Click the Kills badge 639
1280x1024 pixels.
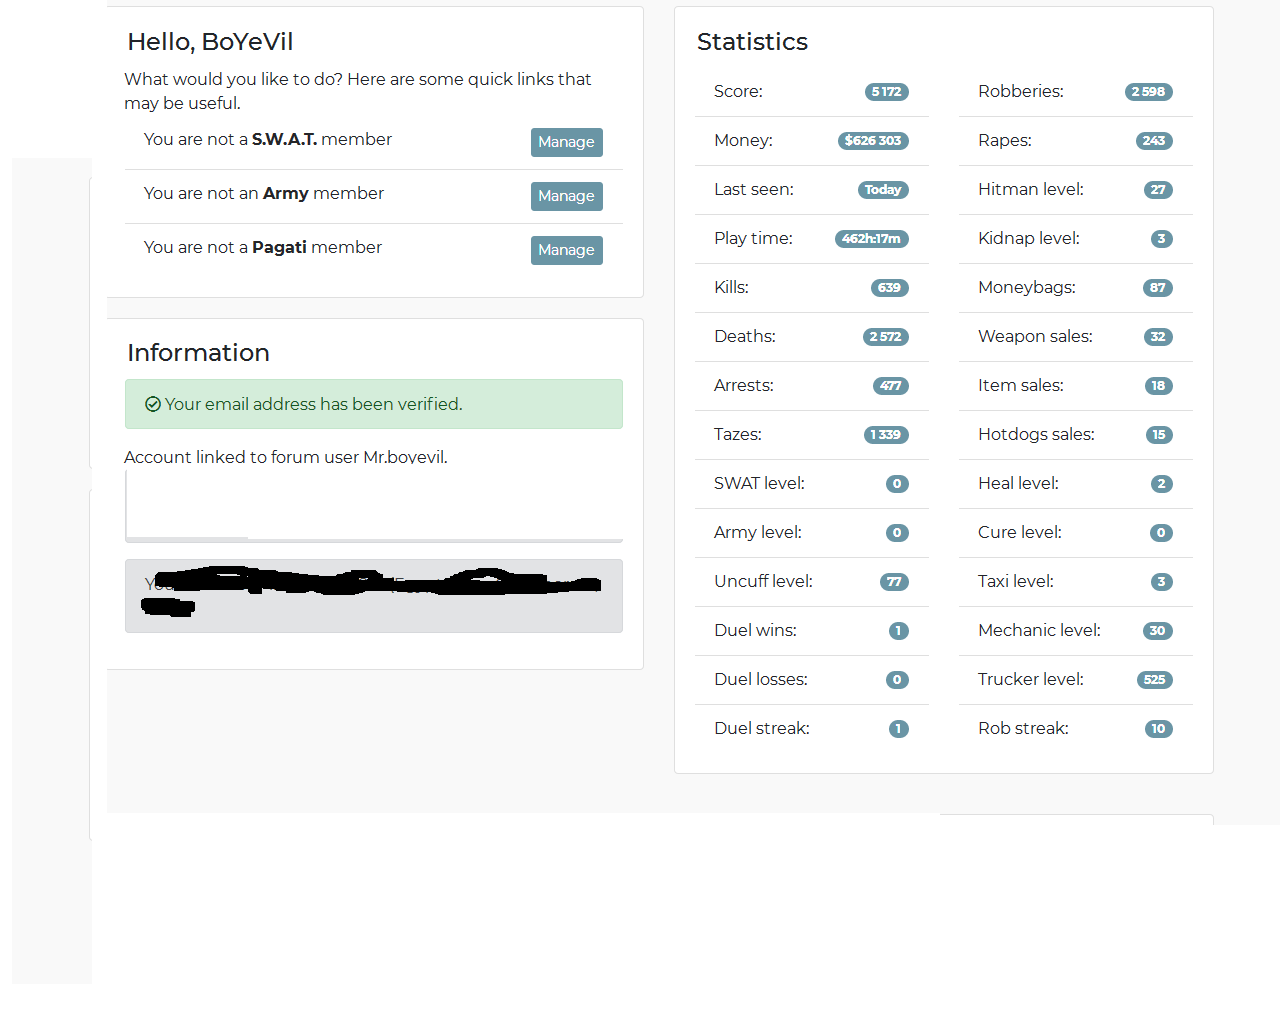pos(889,288)
